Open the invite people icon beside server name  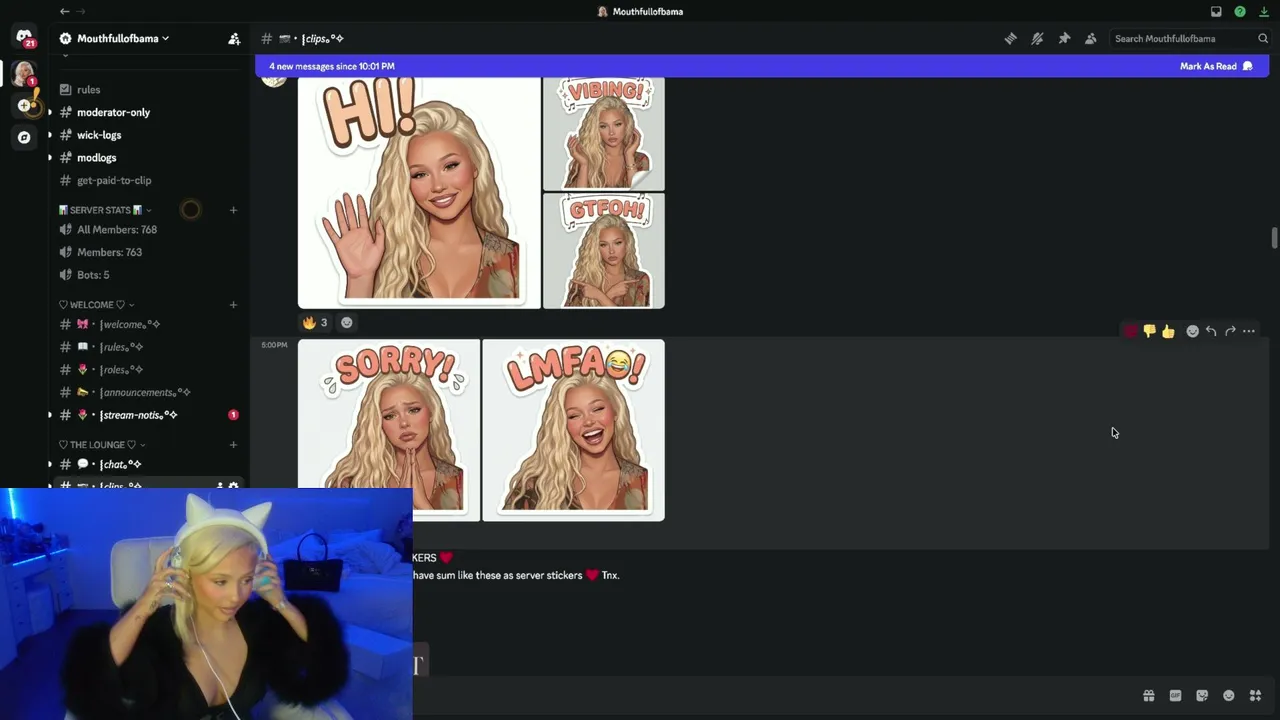[234, 38]
